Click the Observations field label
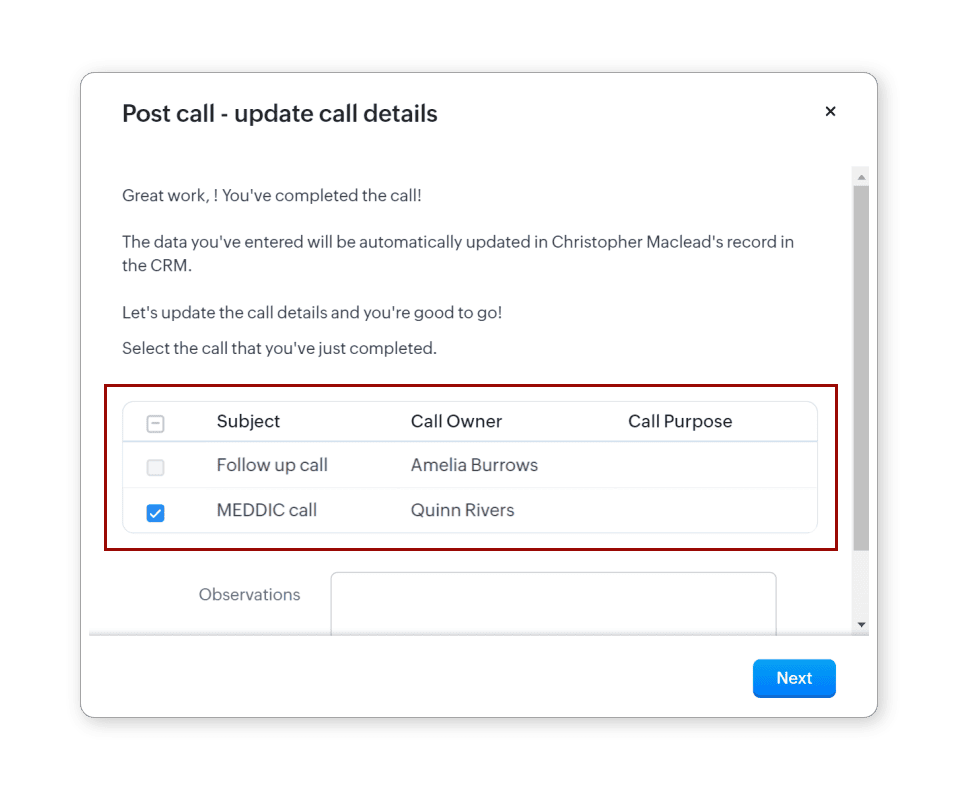Image resolution: width=956 pixels, height=810 pixels. pyautogui.click(x=249, y=594)
